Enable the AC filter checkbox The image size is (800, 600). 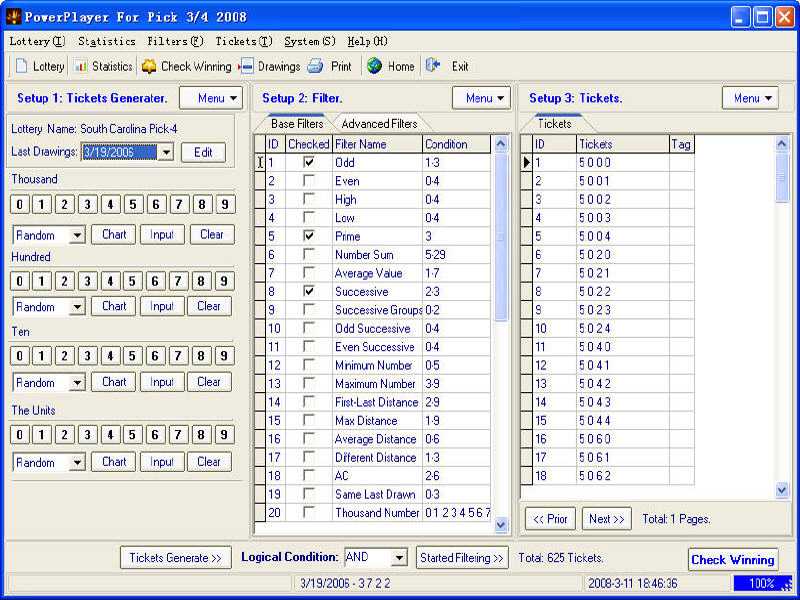[x=309, y=476]
